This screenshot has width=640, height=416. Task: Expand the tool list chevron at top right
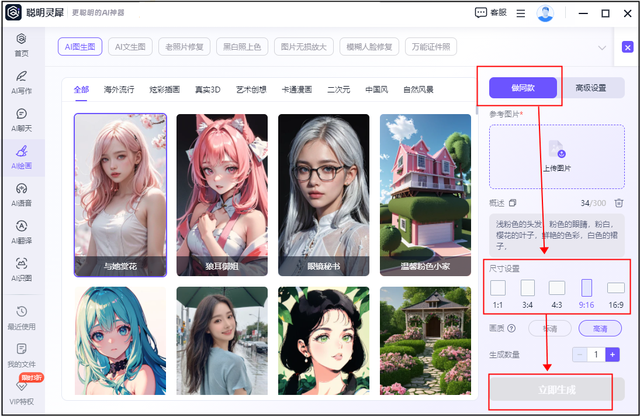(602, 48)
